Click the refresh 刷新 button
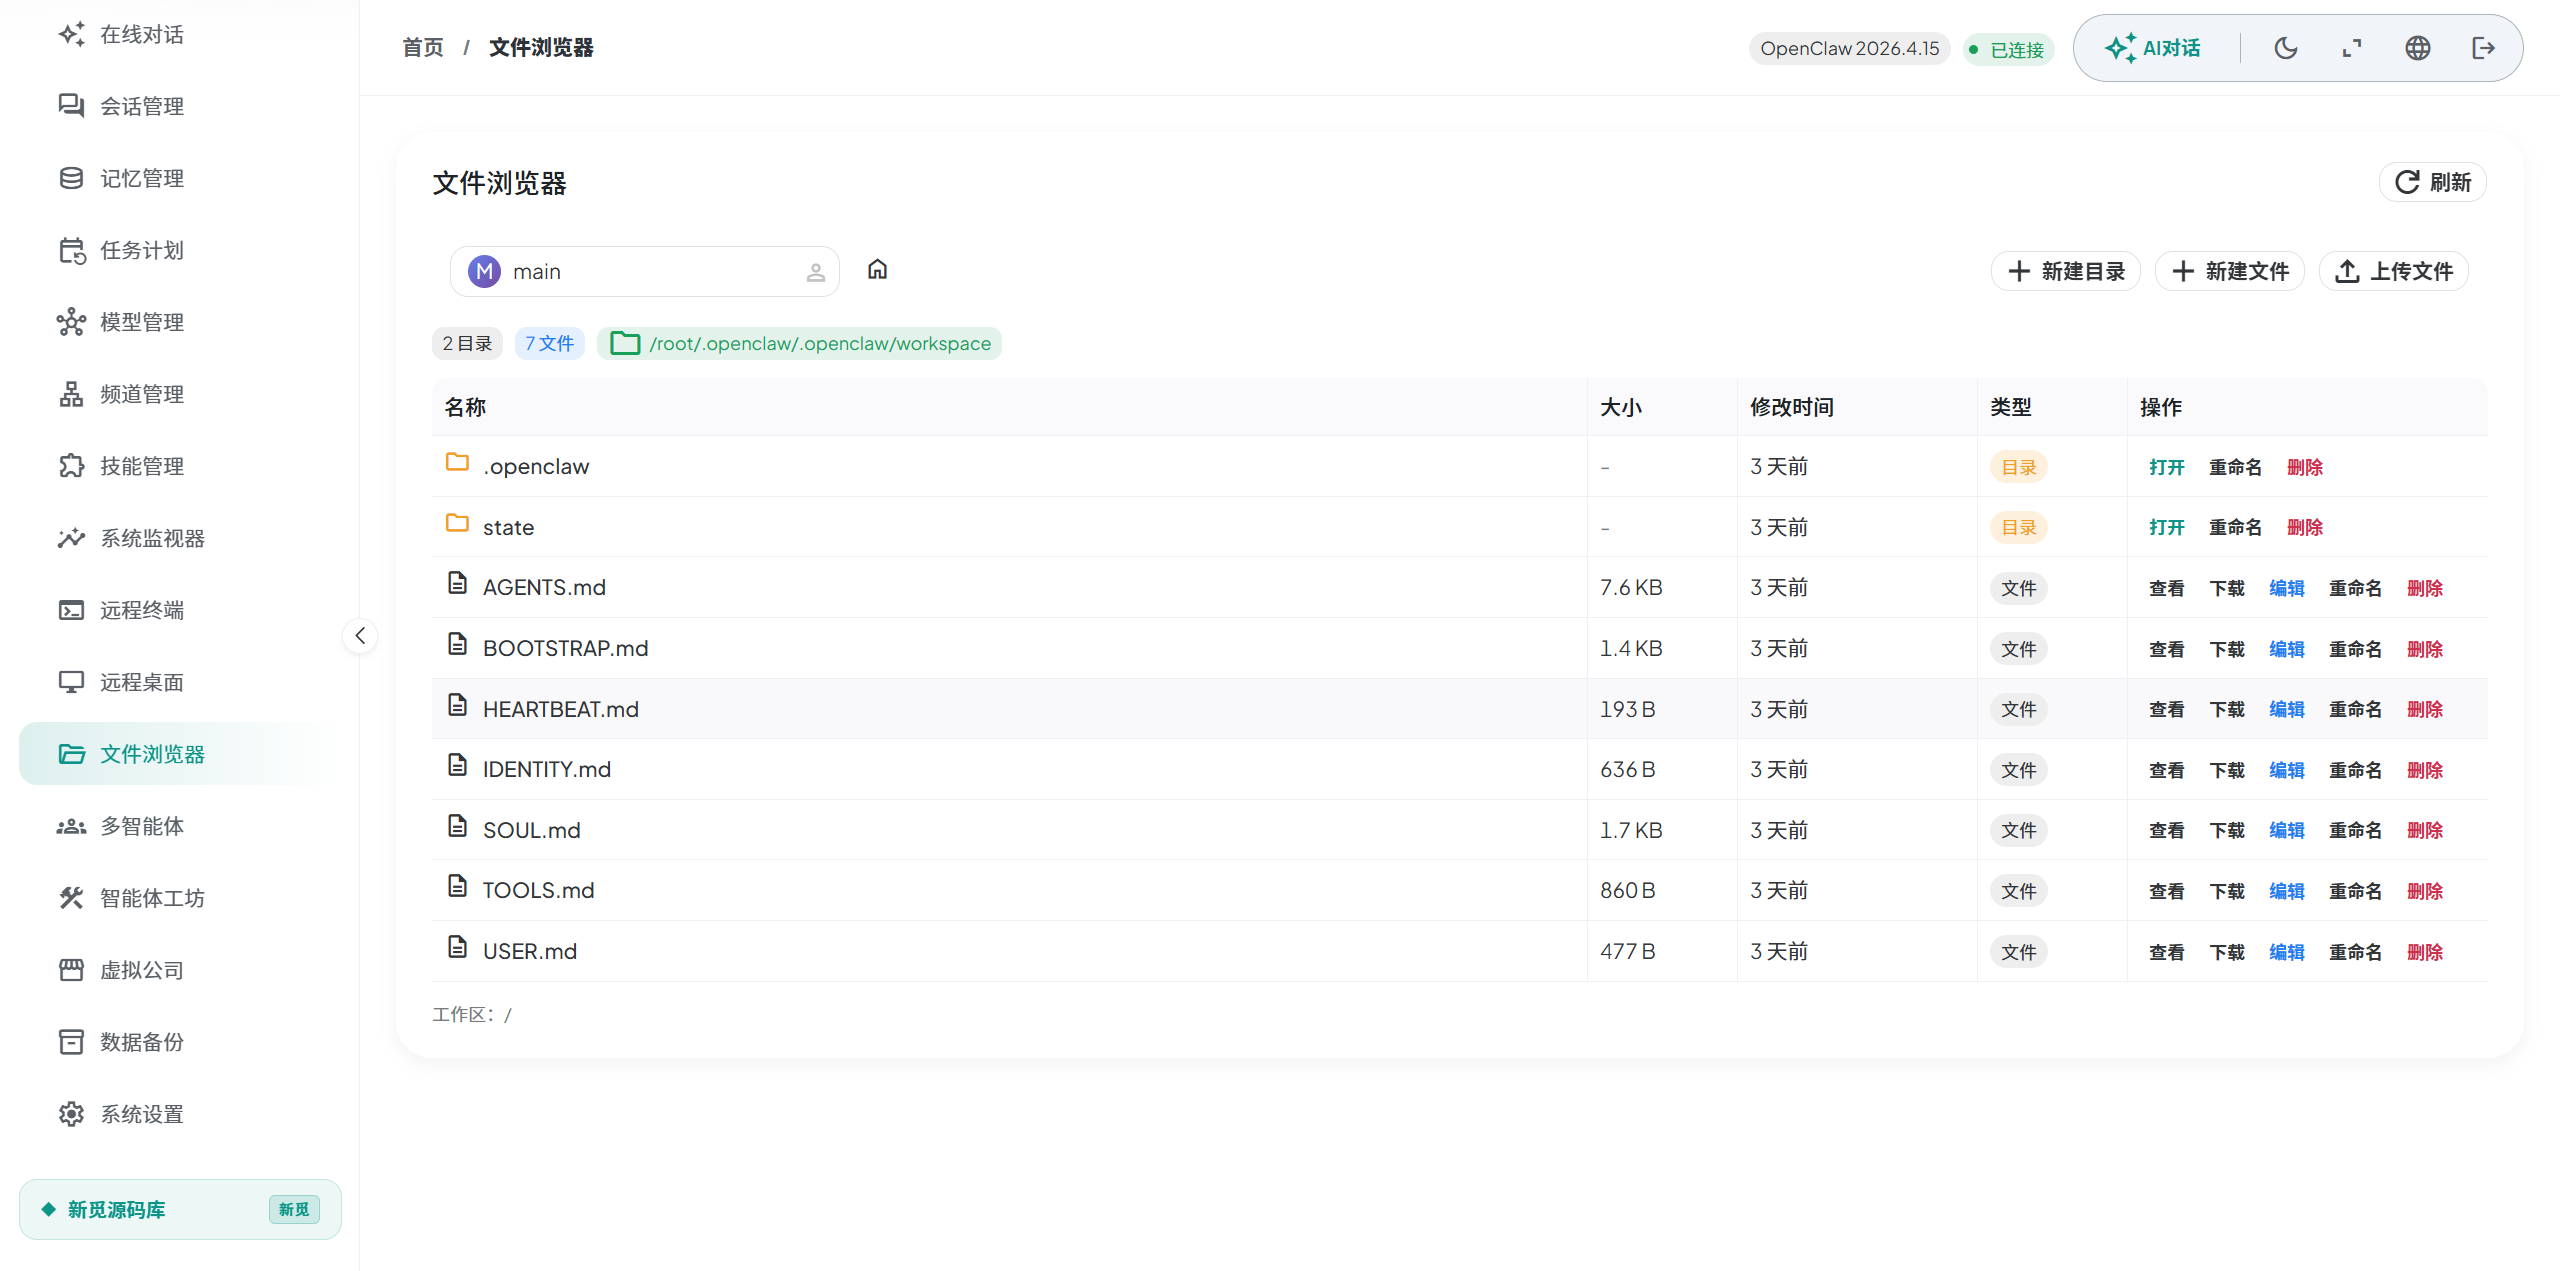 2432,182
